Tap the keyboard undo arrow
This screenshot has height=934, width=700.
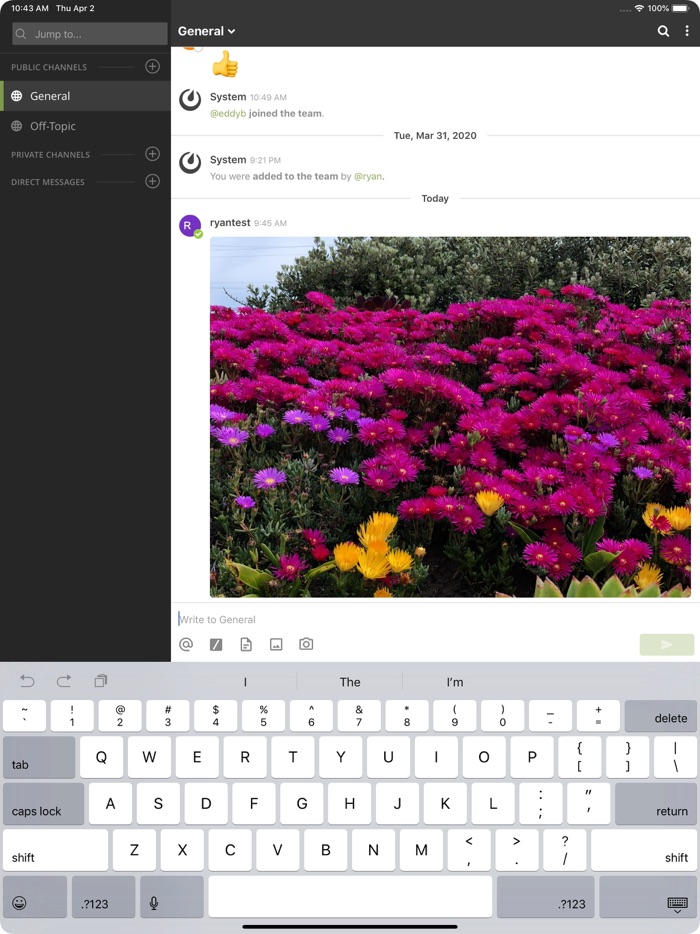[x=27, y=680]
